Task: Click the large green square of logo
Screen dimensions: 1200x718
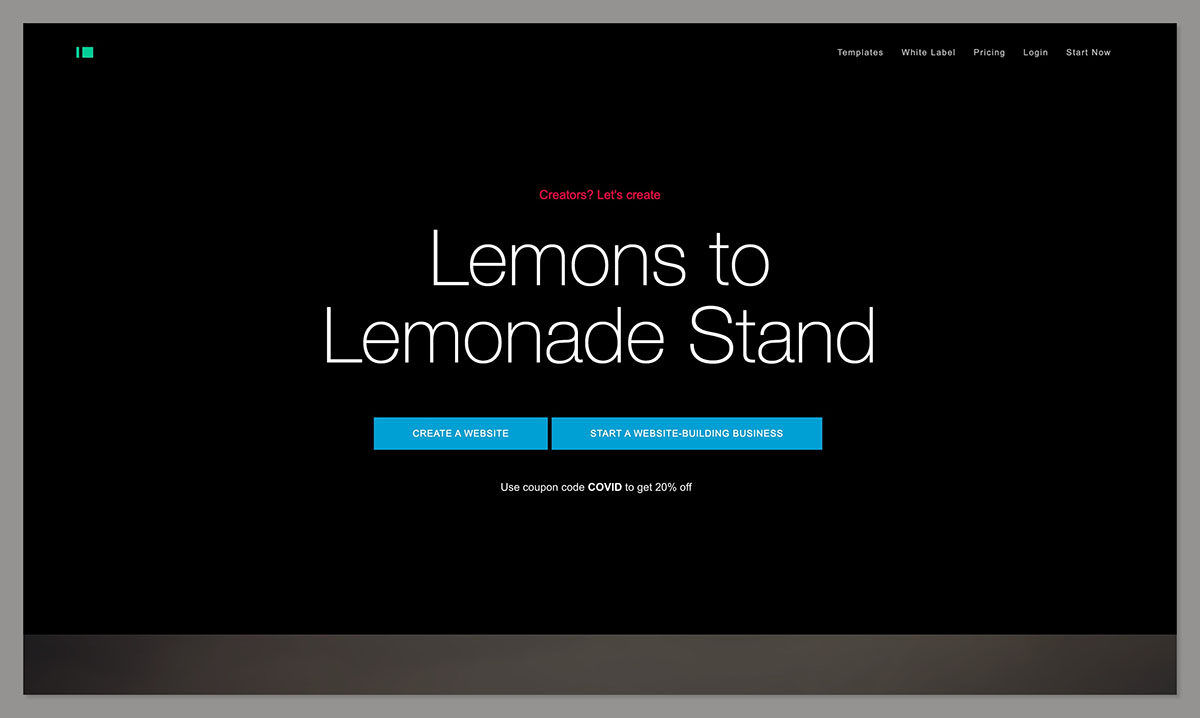Action: click(88, 52)
